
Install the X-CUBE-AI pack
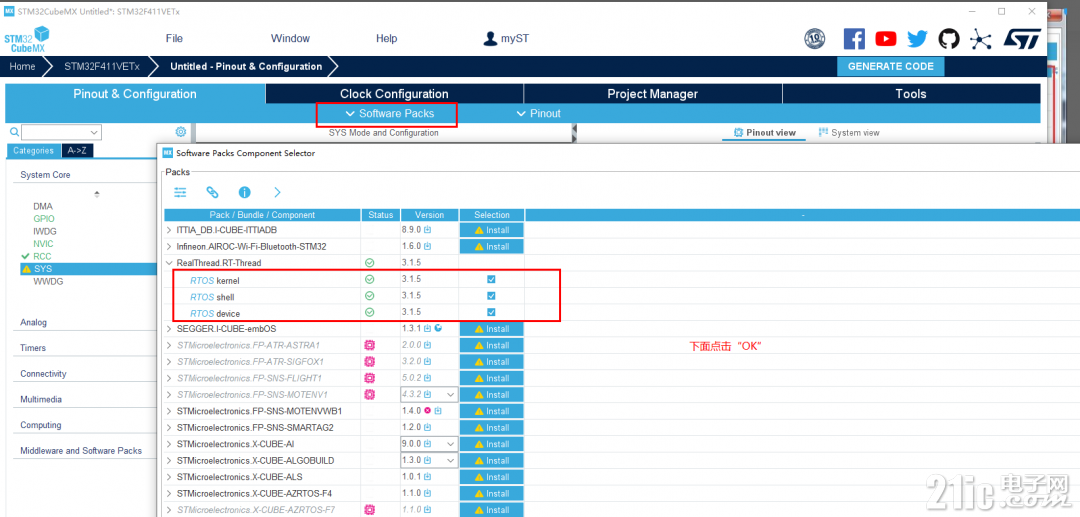coord(492,444)
